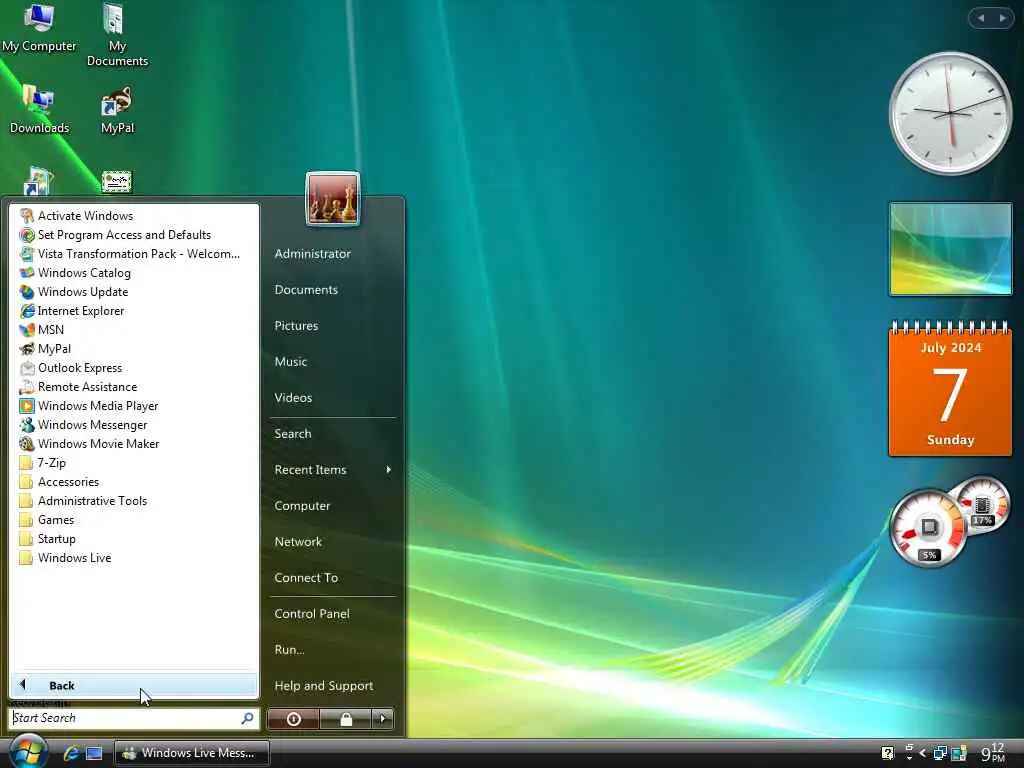The width and height of the screenshot is (1024, 768).
Task: Switch to Windows Live Messenger taskbar button
Action: pos(192,753)
